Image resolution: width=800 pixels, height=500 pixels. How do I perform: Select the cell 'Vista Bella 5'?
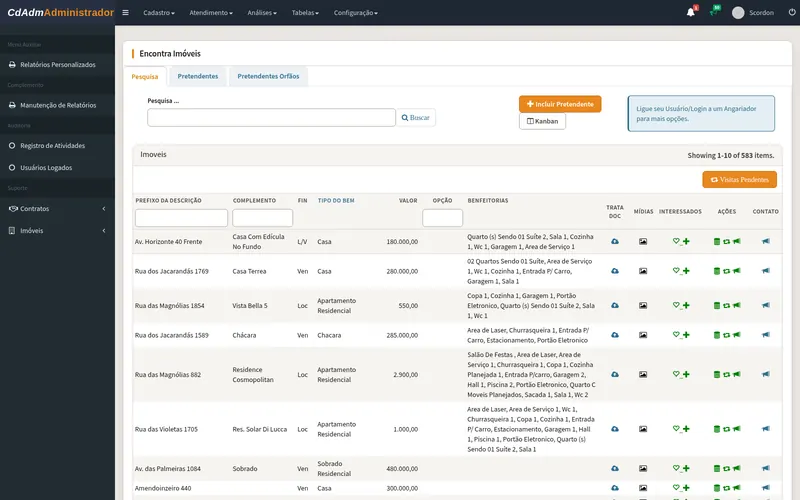click(249, 306)
